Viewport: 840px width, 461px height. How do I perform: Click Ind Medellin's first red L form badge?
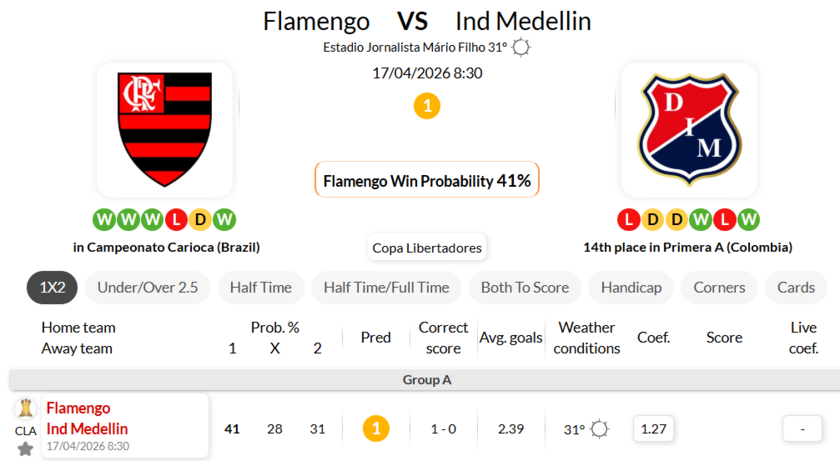pos(628,219)
